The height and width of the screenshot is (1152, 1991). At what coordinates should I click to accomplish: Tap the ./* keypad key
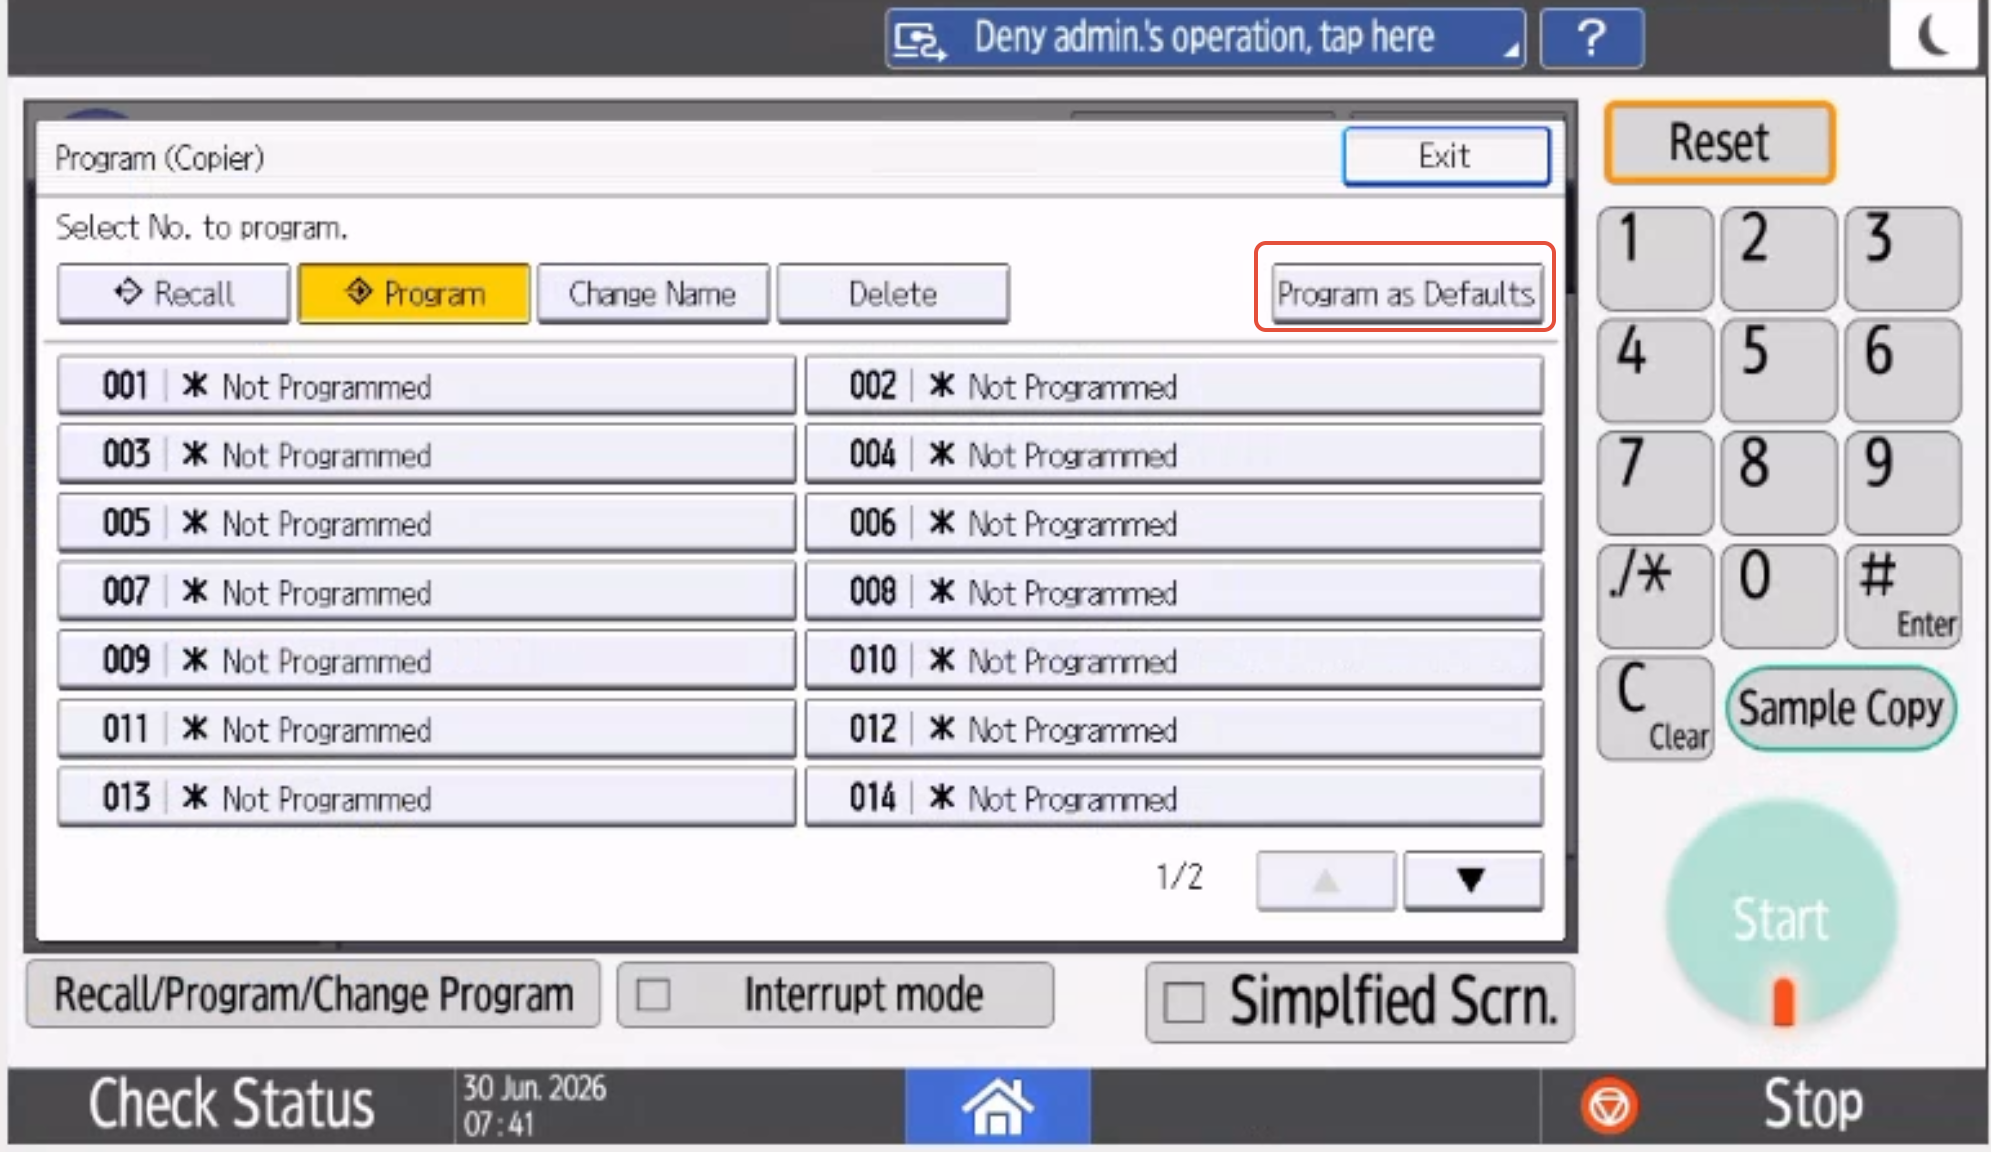(1655, 596)
